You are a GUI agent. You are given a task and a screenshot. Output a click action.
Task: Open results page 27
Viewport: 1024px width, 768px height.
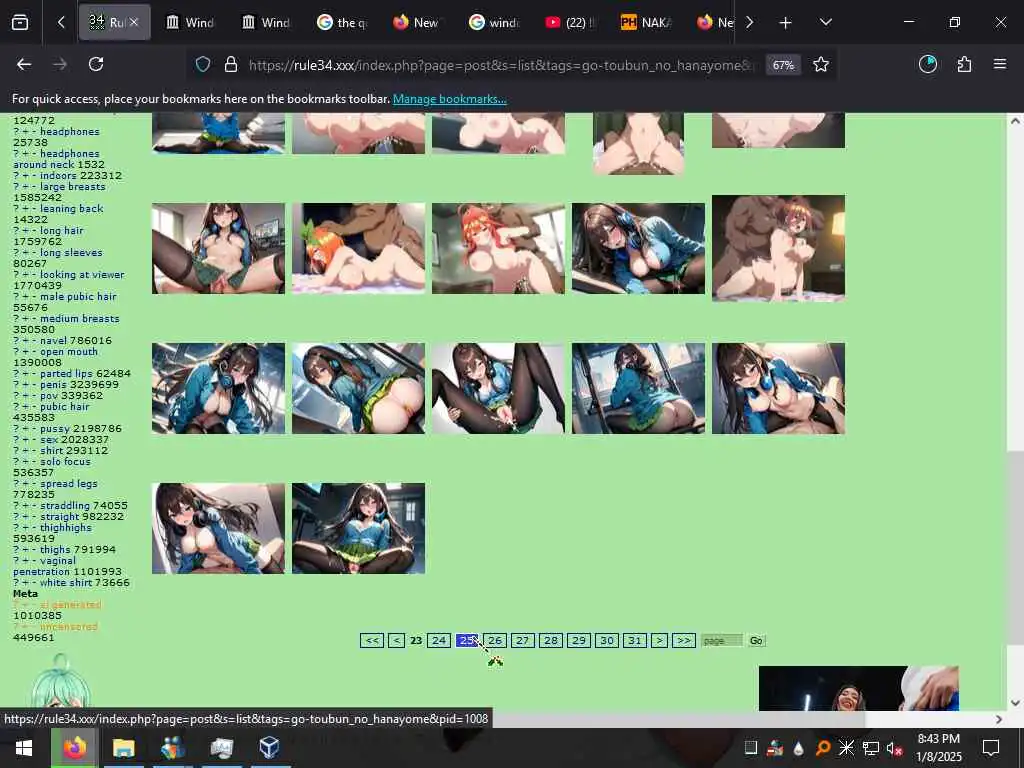coord(522,641)
